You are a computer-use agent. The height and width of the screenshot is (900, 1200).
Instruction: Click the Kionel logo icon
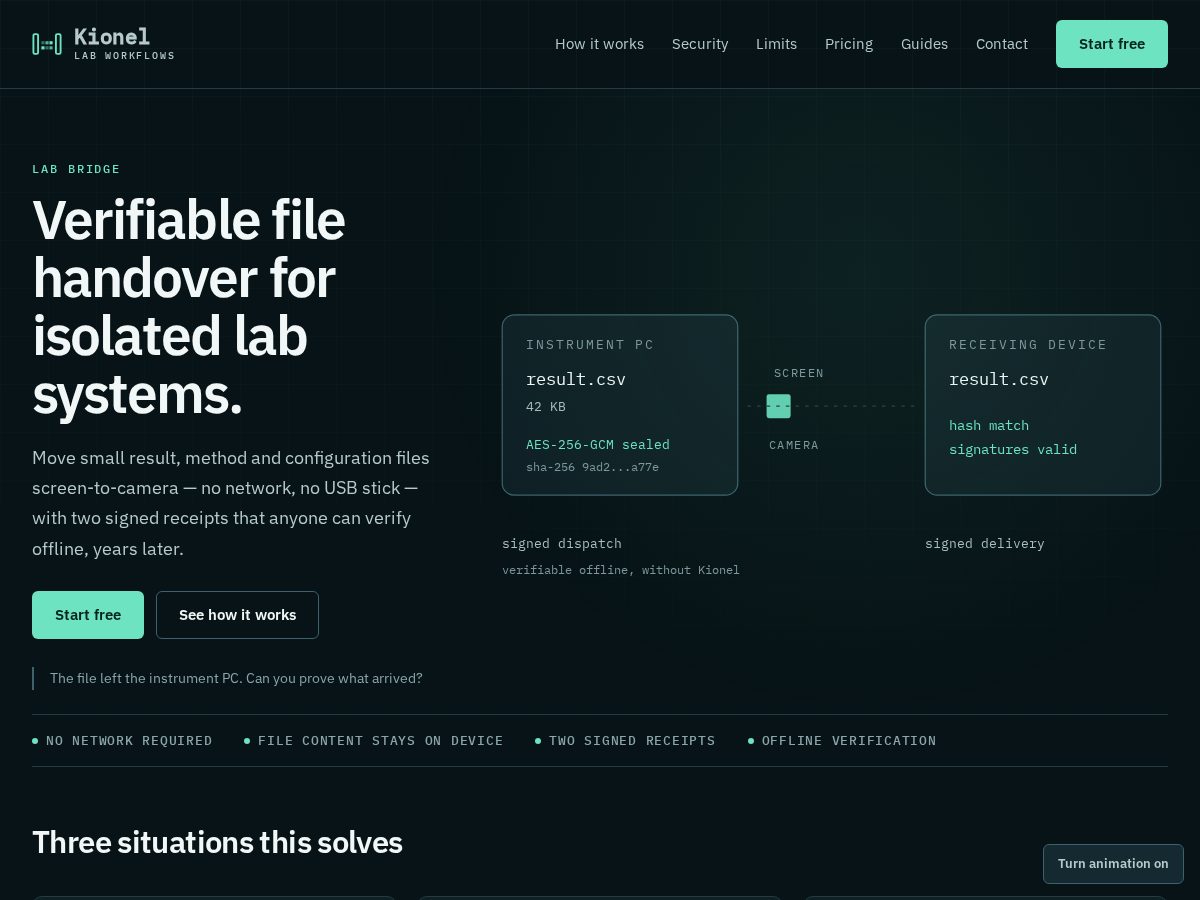point(47,44)
